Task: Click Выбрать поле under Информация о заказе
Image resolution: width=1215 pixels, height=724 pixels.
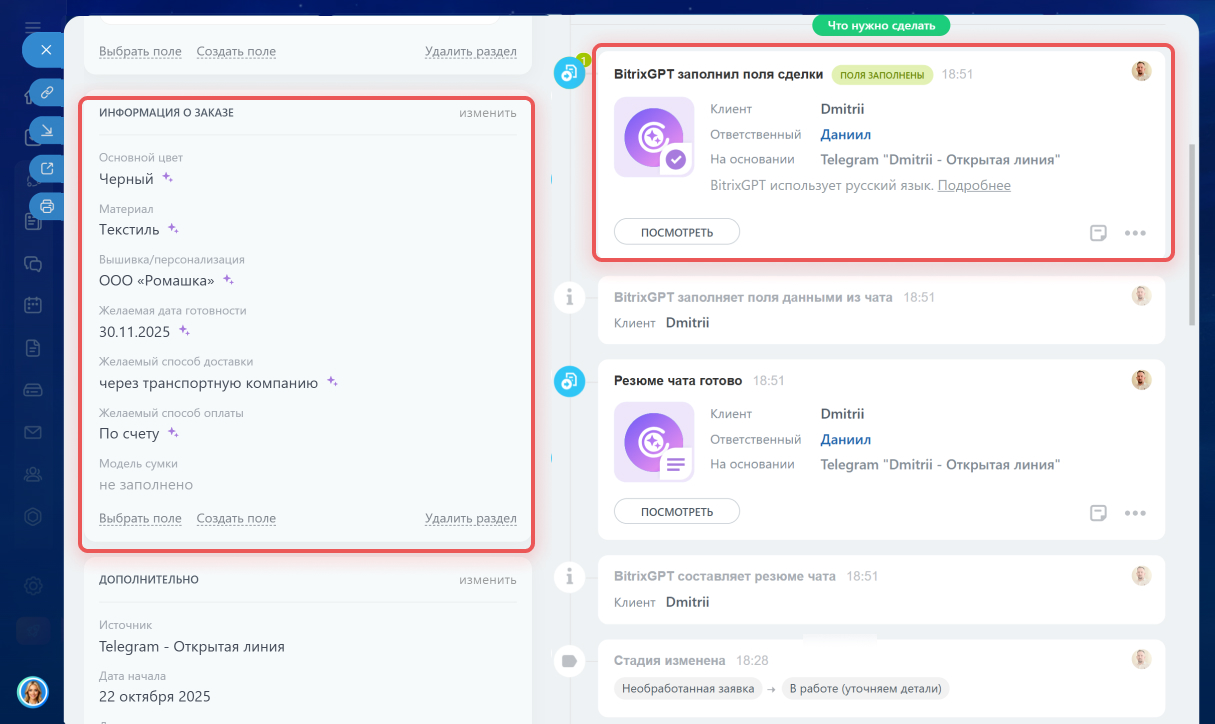Action: pos(140,518)
